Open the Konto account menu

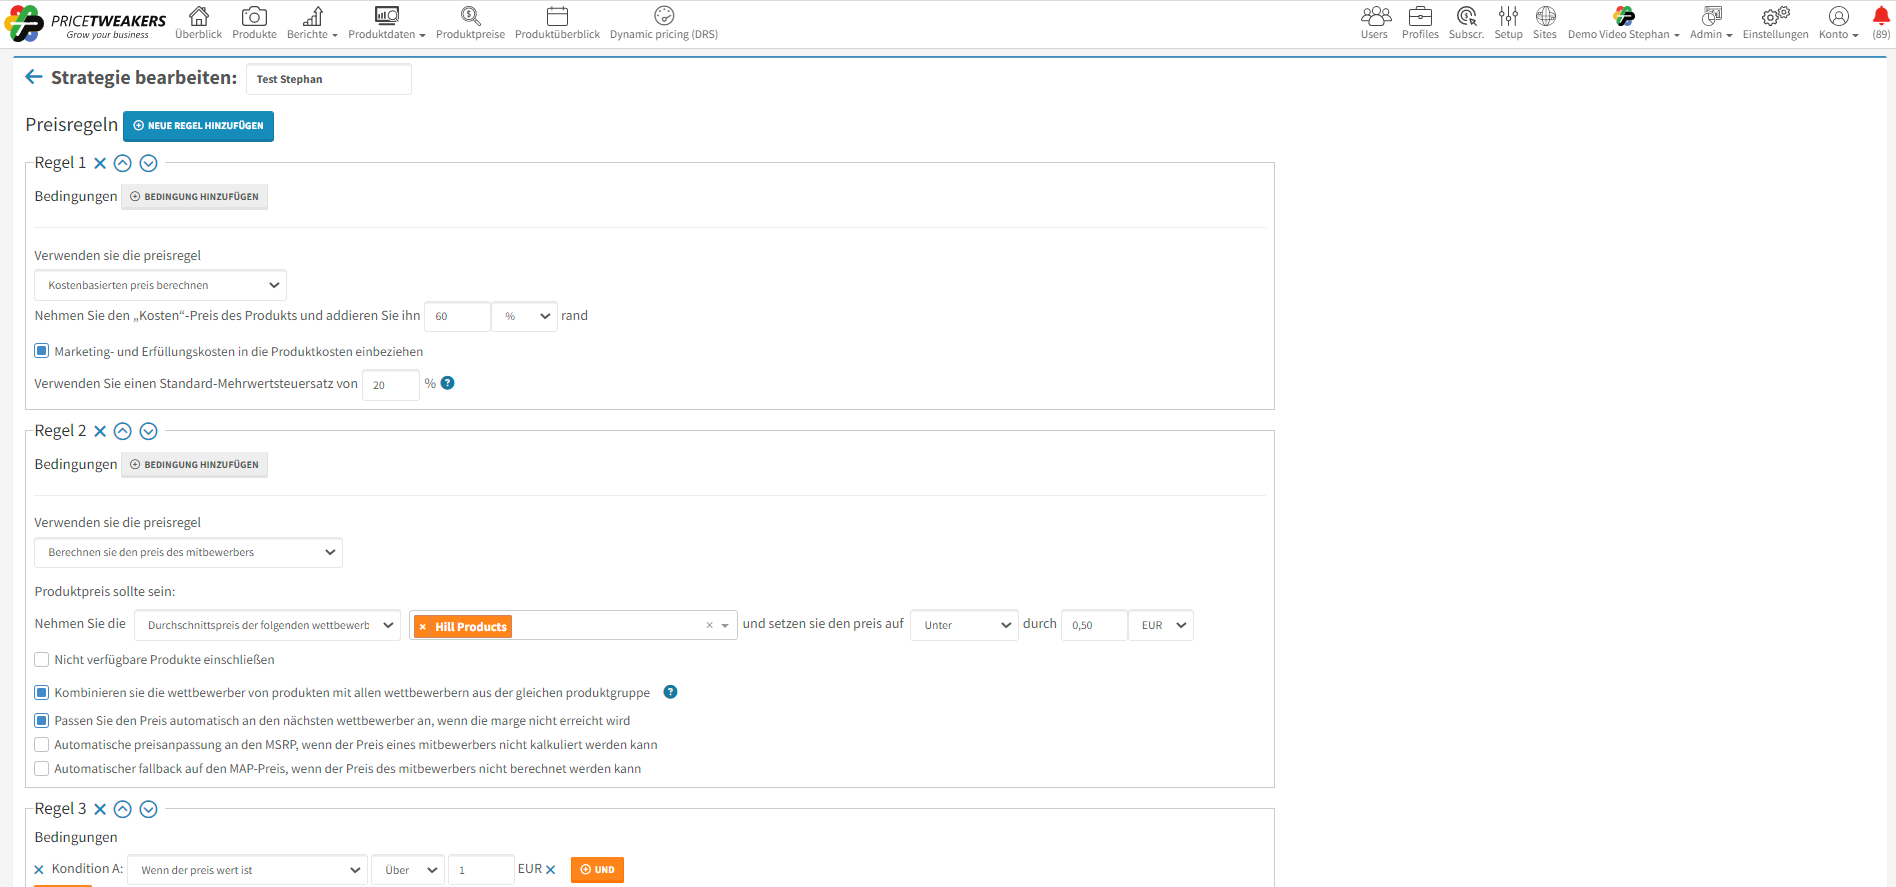(1838, 23)
